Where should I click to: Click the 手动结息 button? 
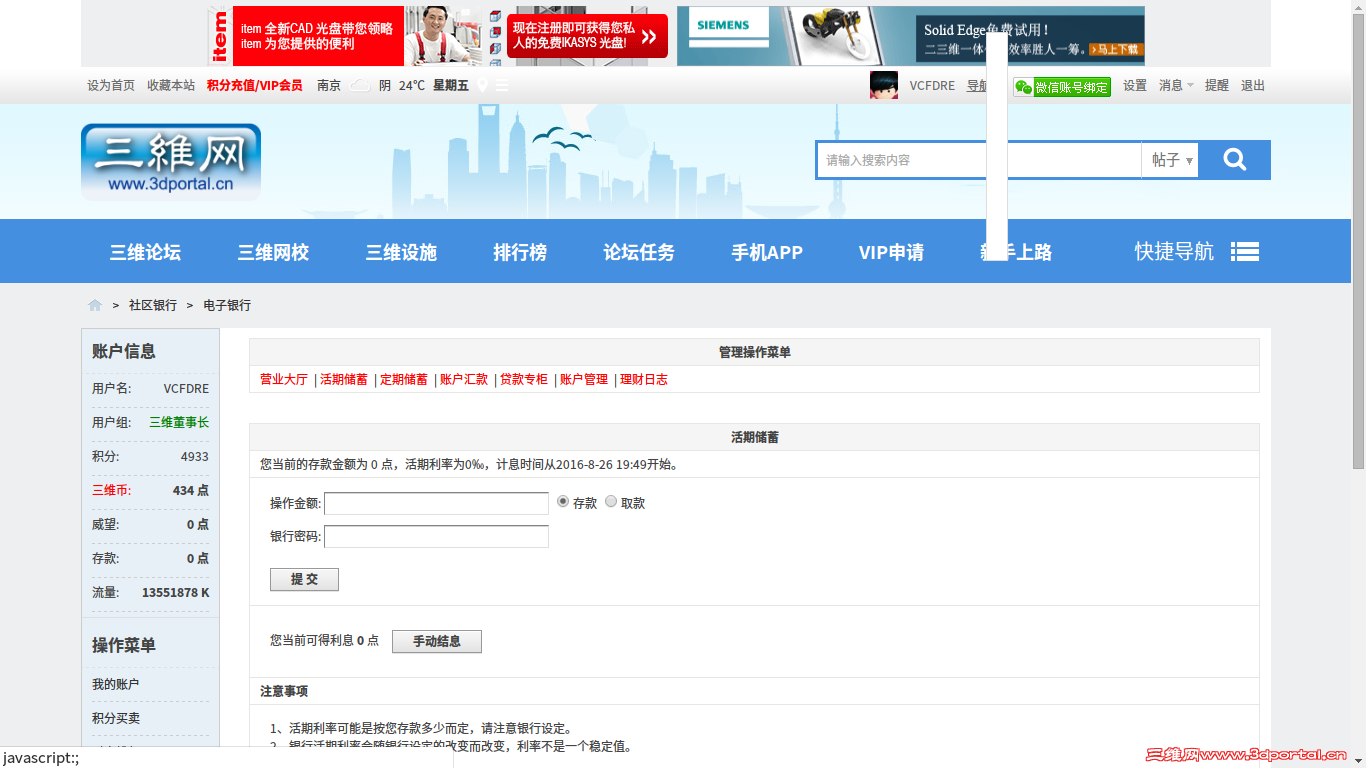[437, 641]
